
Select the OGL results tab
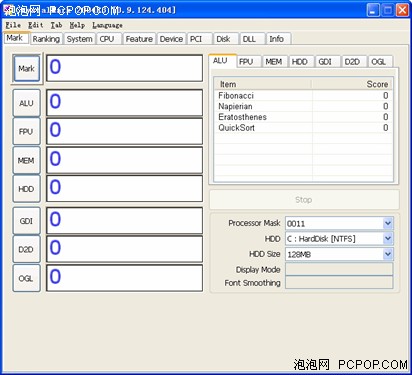pyautogui.click(x=379, y=62)
